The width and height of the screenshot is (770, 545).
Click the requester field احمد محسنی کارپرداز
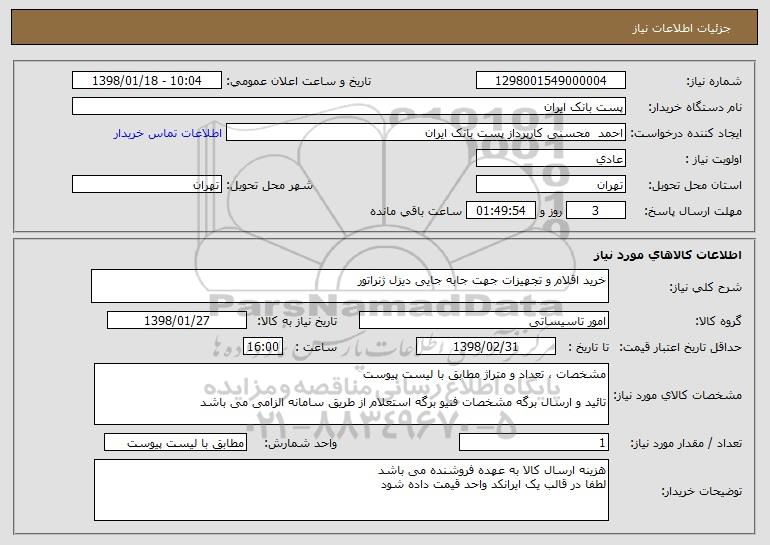coord(426,132)
